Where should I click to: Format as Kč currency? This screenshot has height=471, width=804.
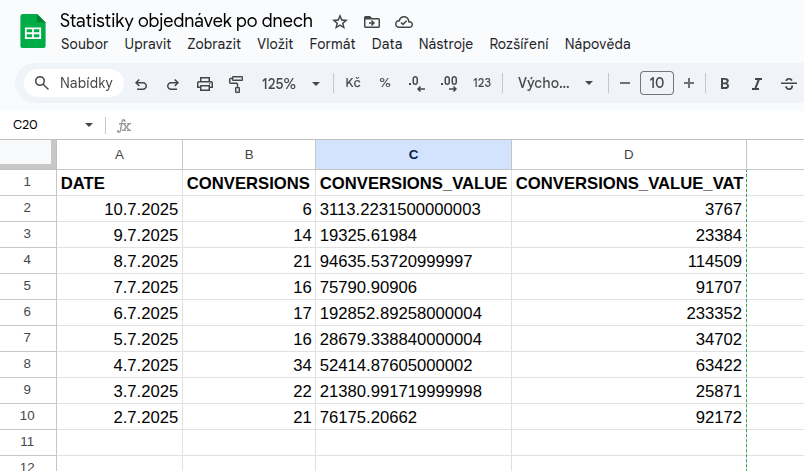[x=353, y=84]
